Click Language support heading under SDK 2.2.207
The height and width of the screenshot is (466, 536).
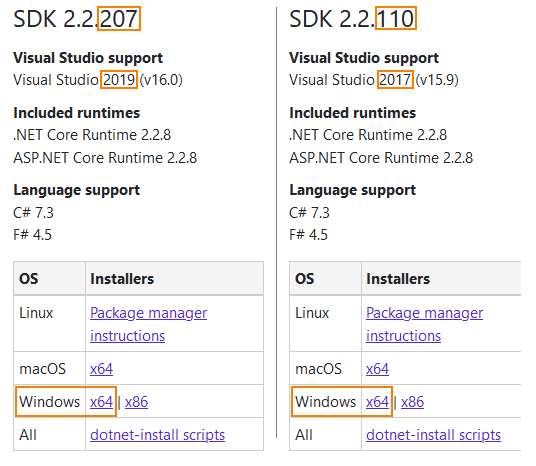[x=77, y=190]
